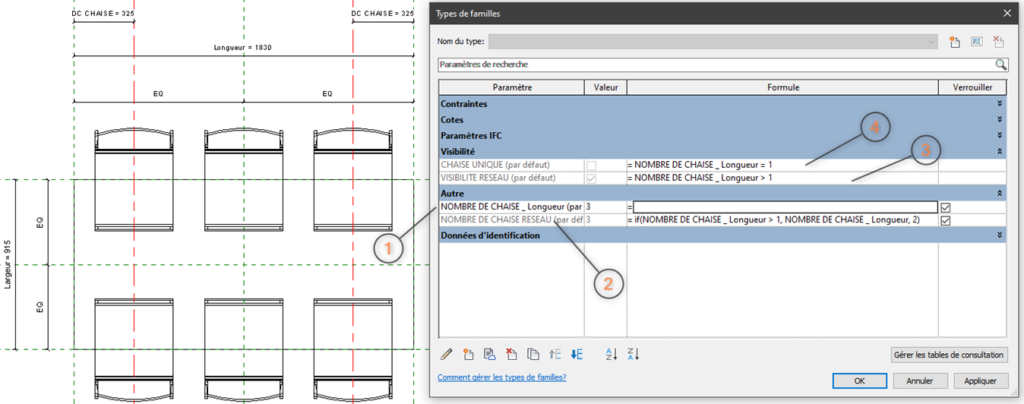Move parameter down with blue arrow icon
1024x404 pixels.
click(577, 353)
